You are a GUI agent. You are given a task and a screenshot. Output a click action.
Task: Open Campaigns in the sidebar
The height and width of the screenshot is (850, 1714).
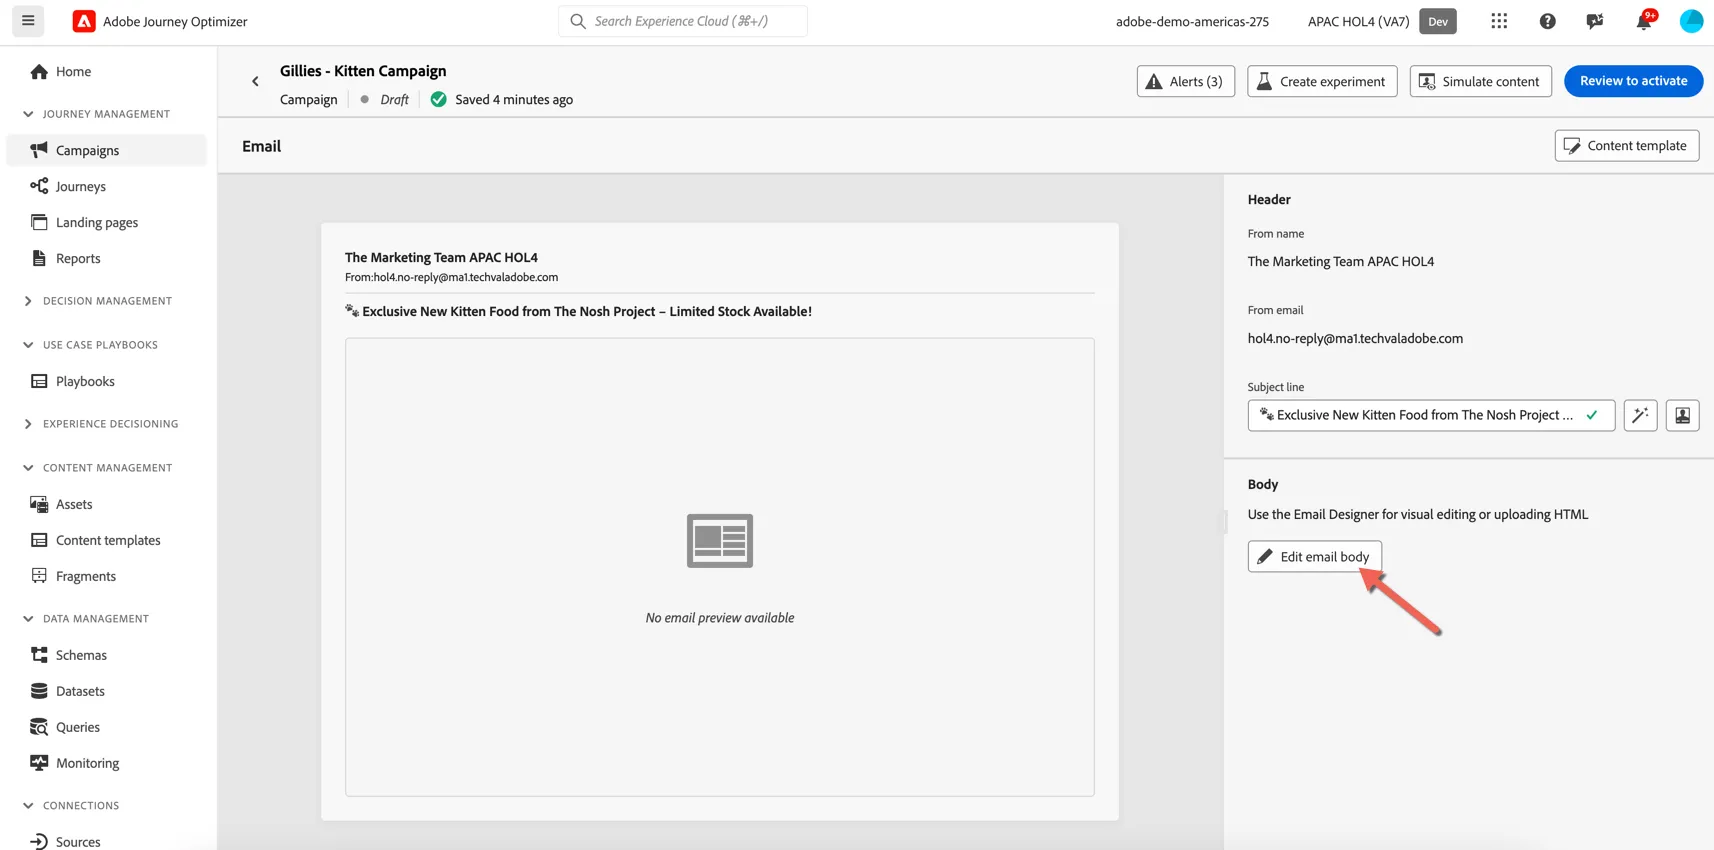[x=106, y=150]
